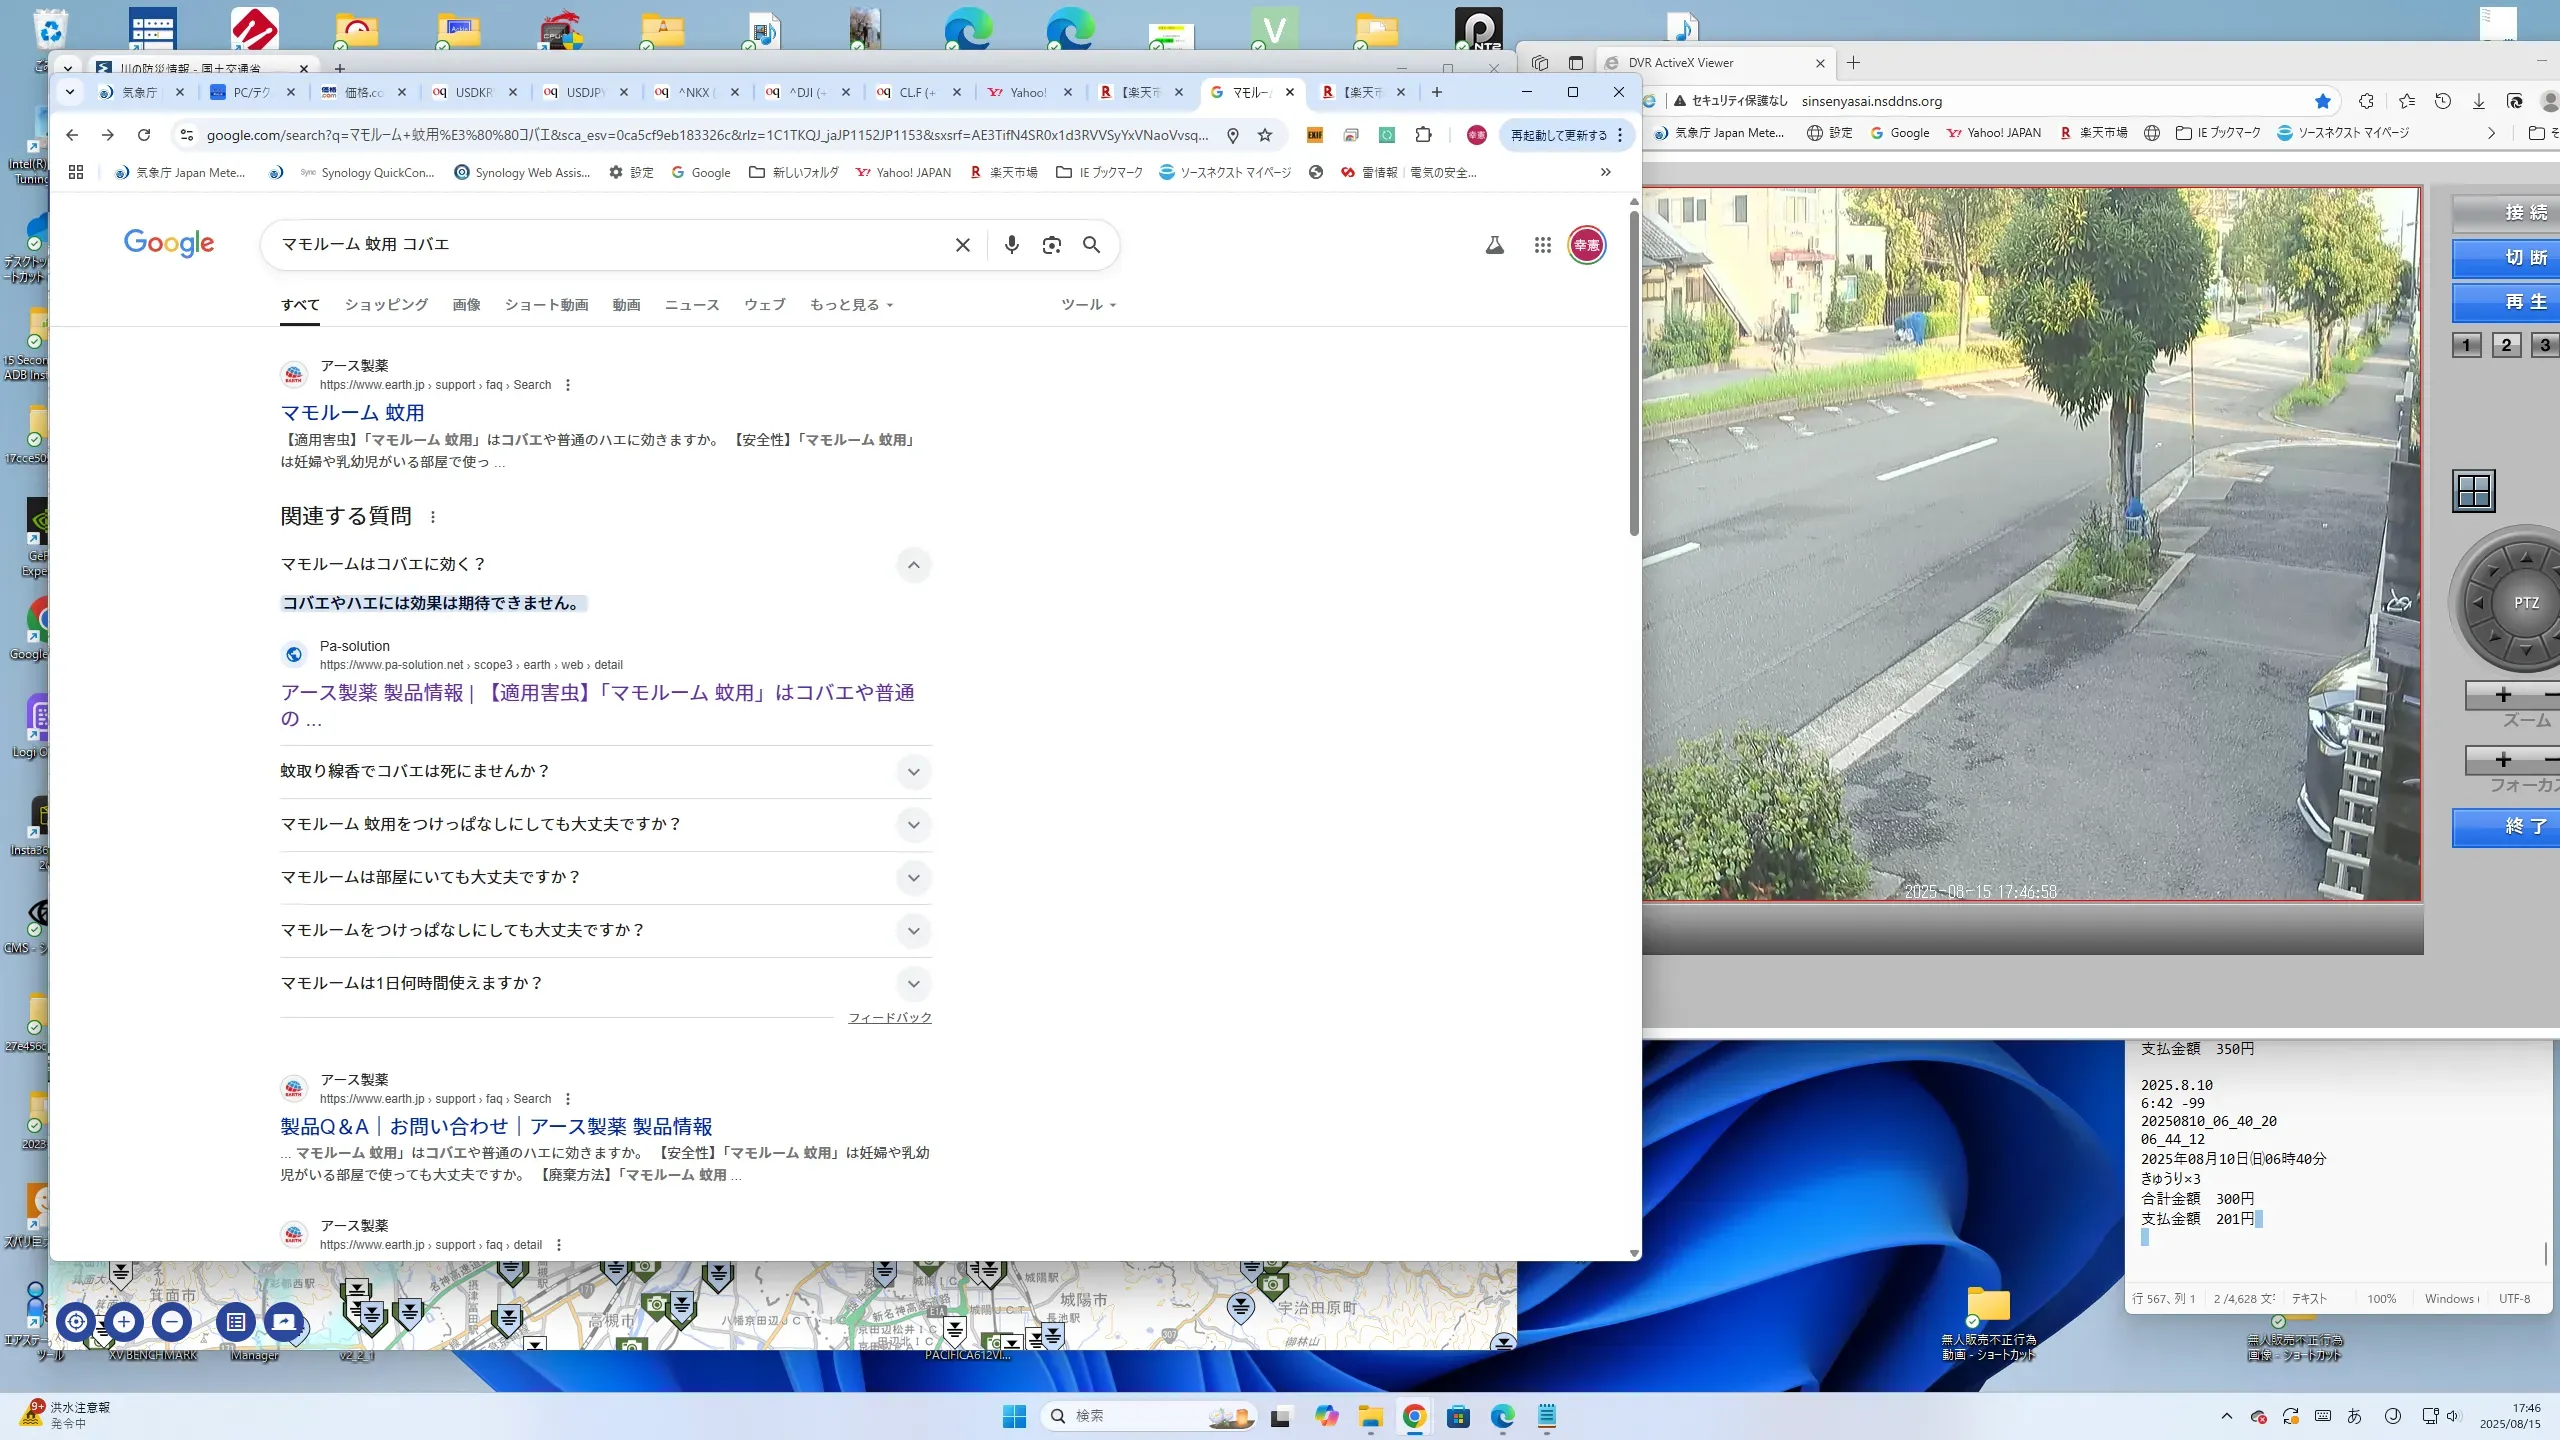Open the マモルーム 蚊用 result link

pos(352,413)
